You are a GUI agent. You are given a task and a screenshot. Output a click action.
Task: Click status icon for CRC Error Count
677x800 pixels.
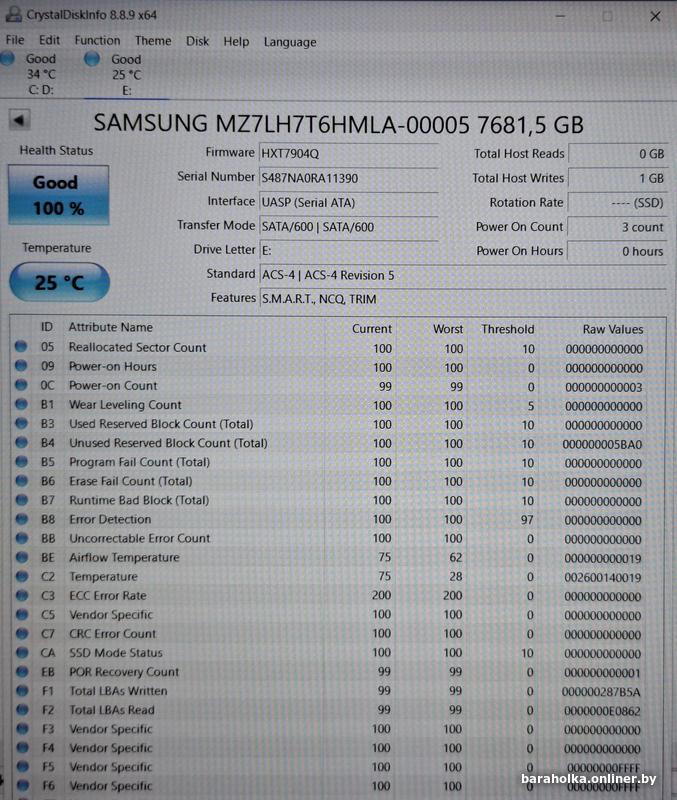[x=22, y=633]
